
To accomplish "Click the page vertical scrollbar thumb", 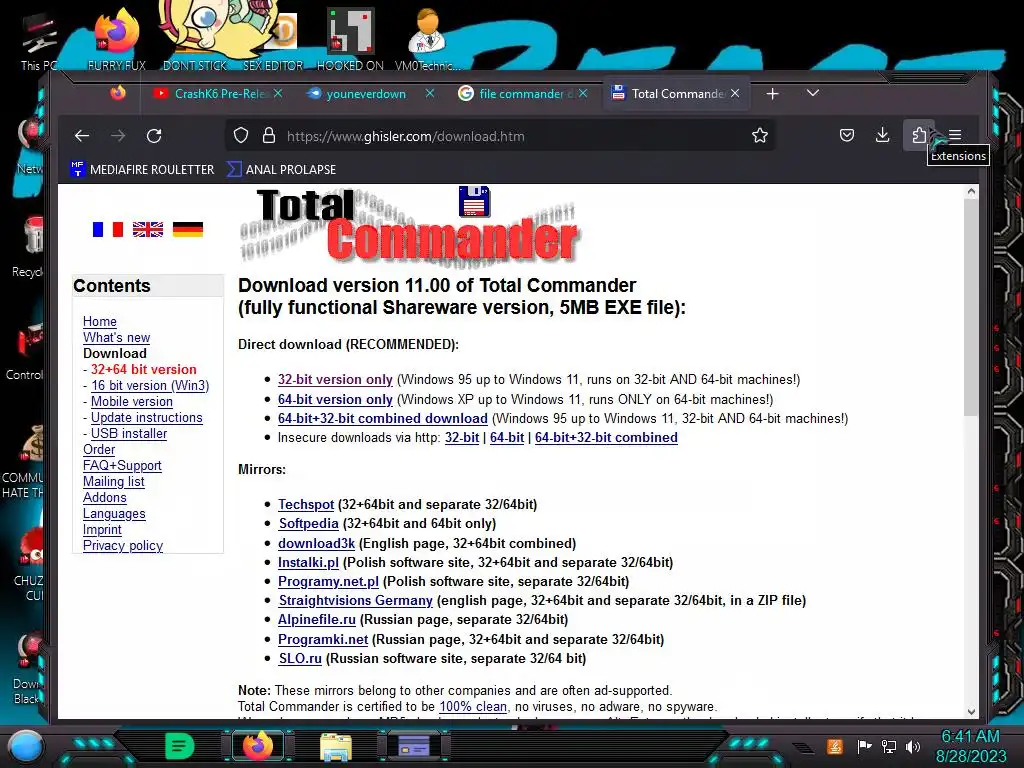I will coord(971,307).
